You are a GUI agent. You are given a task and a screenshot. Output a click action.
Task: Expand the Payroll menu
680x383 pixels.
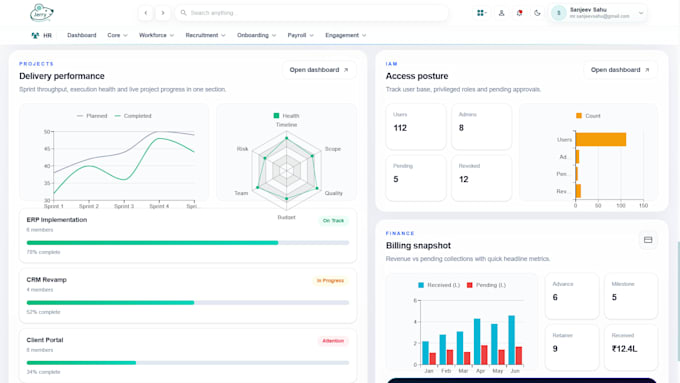pos(301,36)
